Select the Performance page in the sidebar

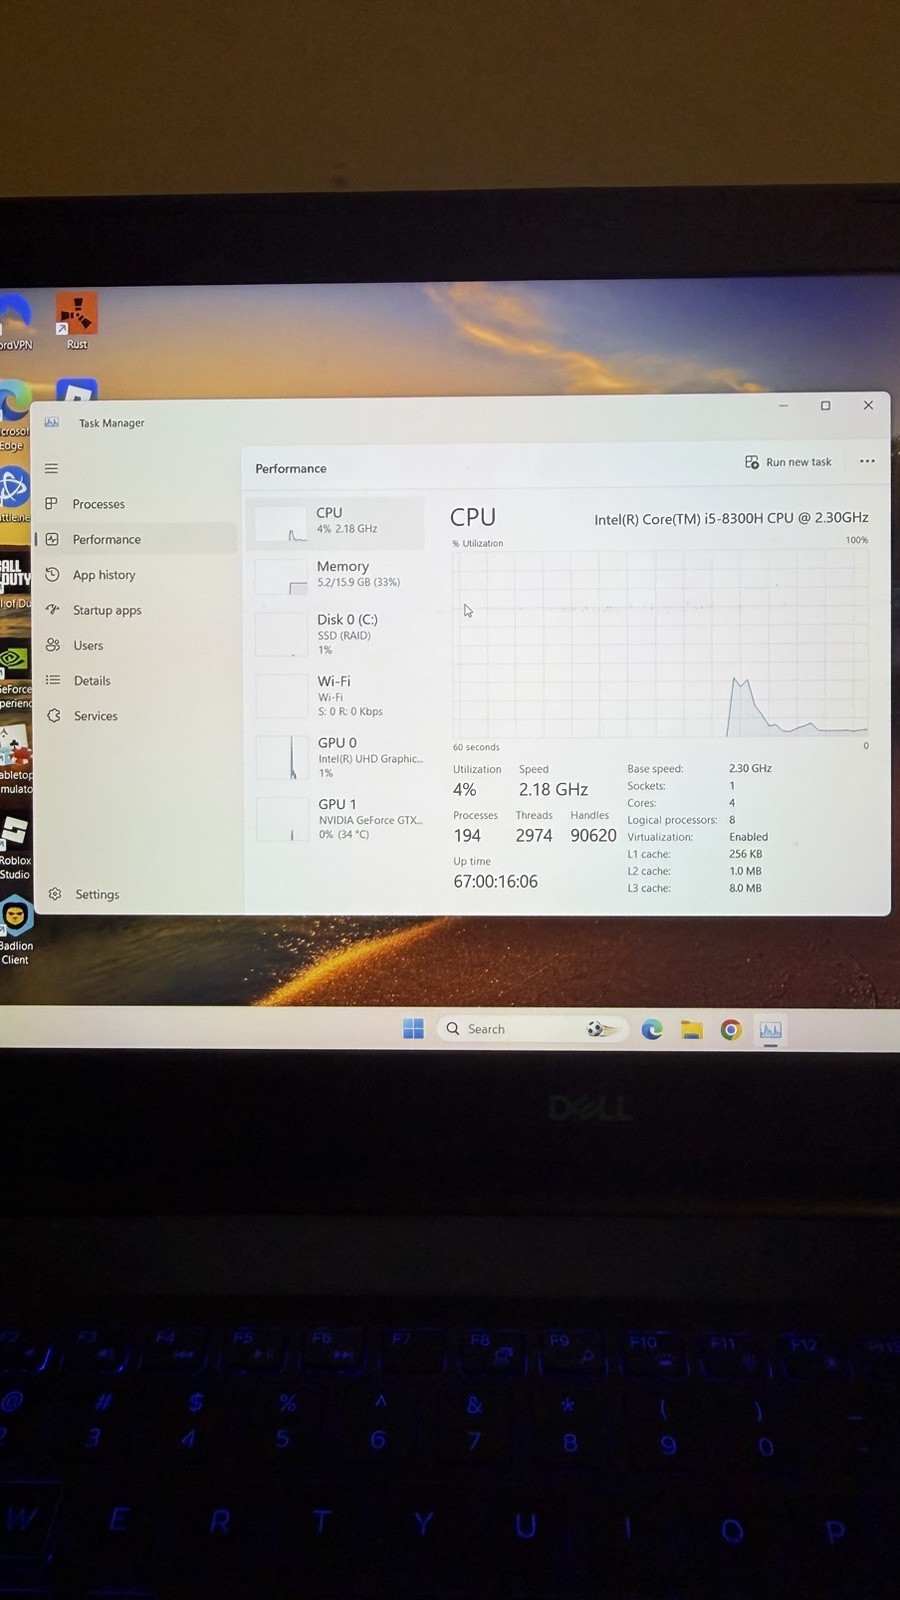click(136, 539)
